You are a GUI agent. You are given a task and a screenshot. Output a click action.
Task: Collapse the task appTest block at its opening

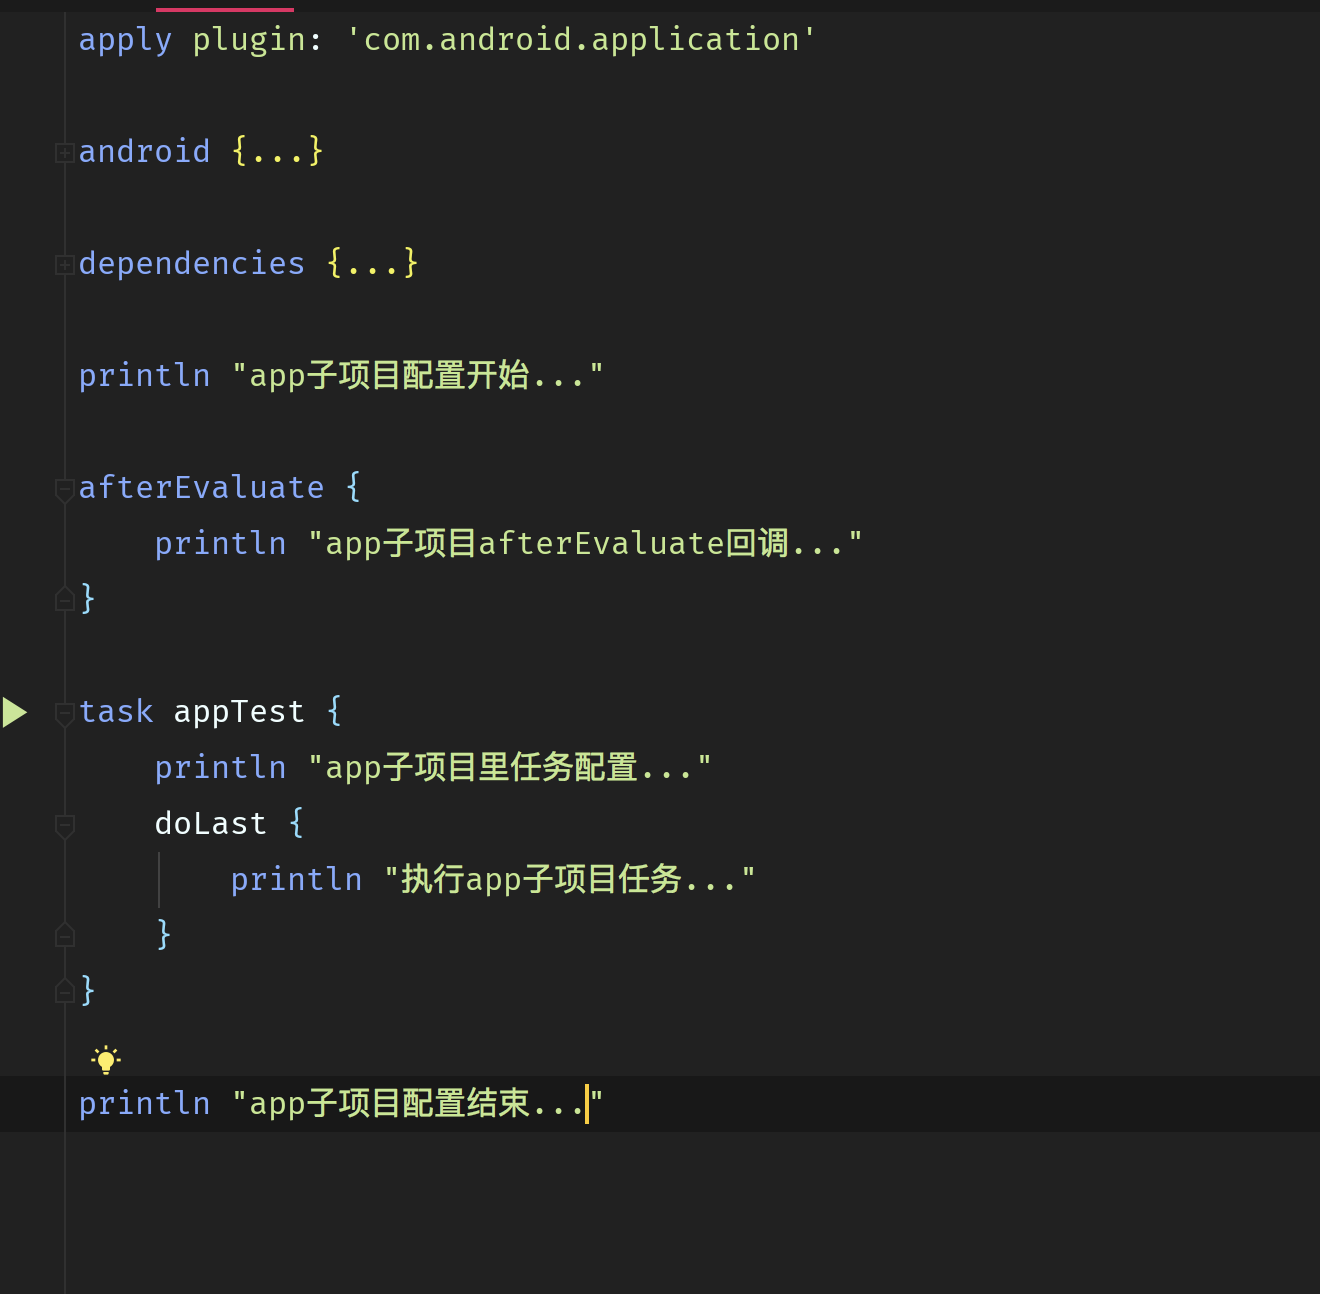click(x=64, y=713)
